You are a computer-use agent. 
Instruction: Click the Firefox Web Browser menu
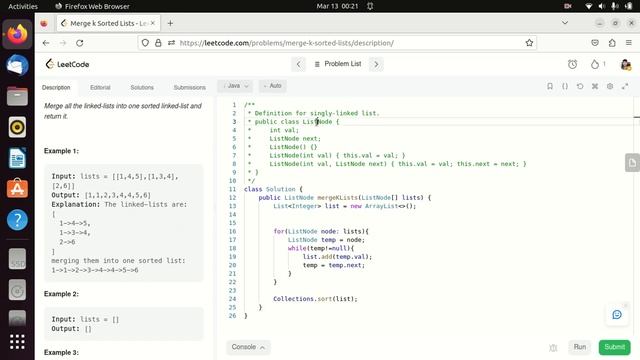point(92,6)
